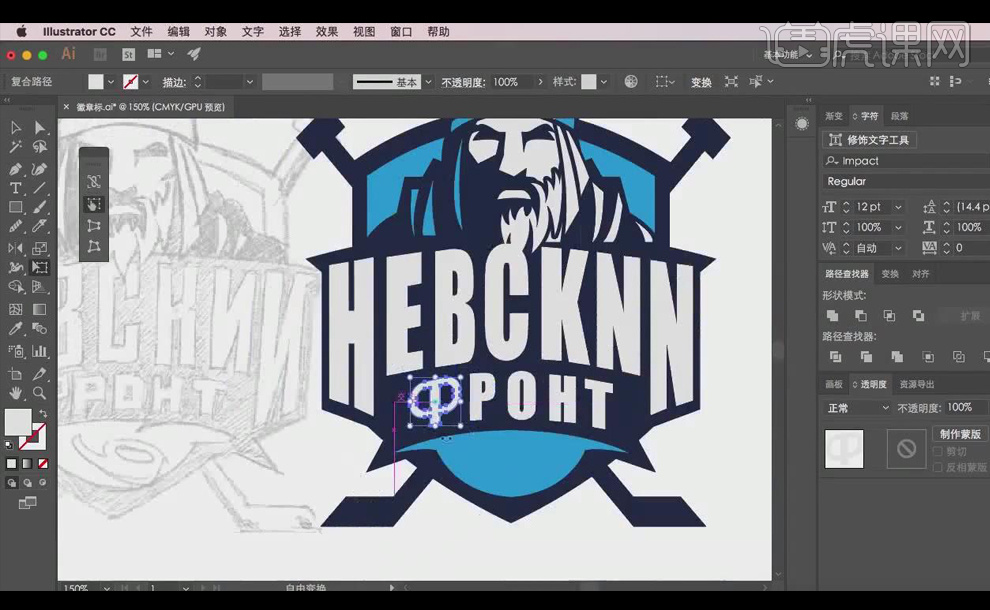The width and height of the screenshot is (990, 610).
Task: Open the 对象 (Object) menu
Action: (x=215, y=32)
